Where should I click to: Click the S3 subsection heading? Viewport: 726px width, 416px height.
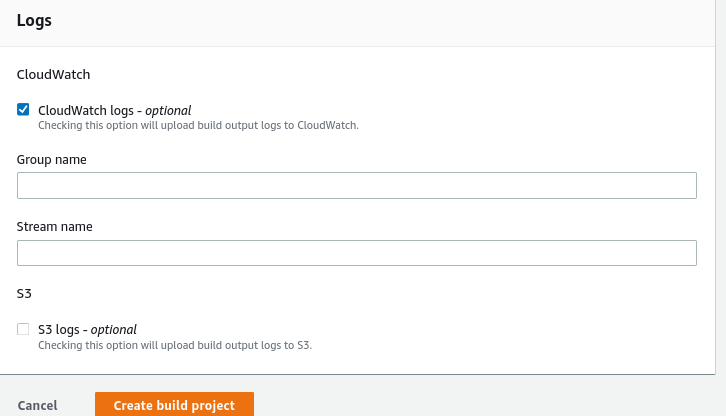pyautogui.click(x=24, y=294)
